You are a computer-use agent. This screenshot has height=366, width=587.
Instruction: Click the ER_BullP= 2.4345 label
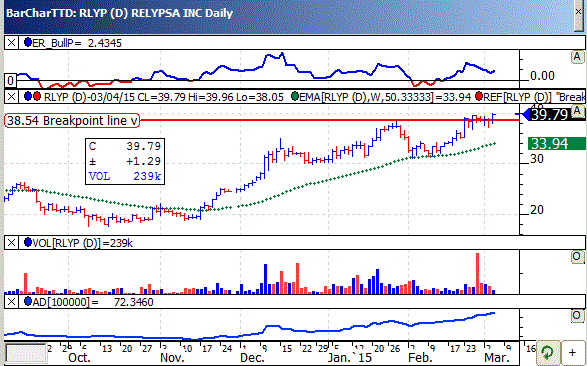77,43
